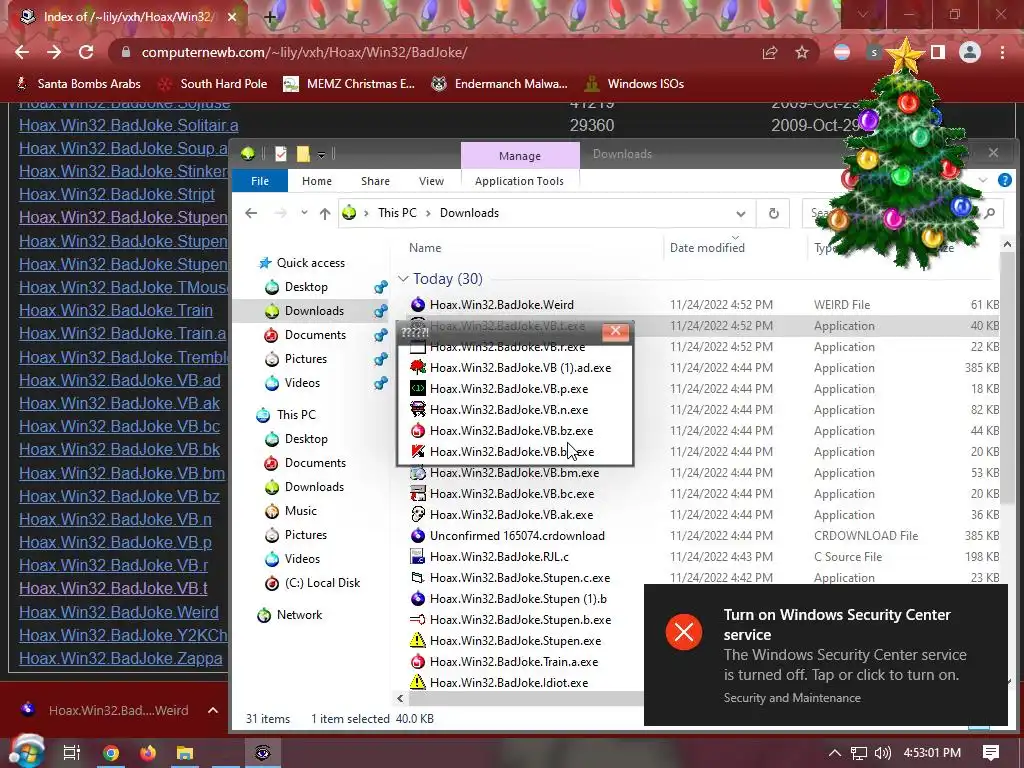Click This PC in the breadcrumb path
Image resolution: width=1024 pixels, height=768 pixels.
[397, 213]
